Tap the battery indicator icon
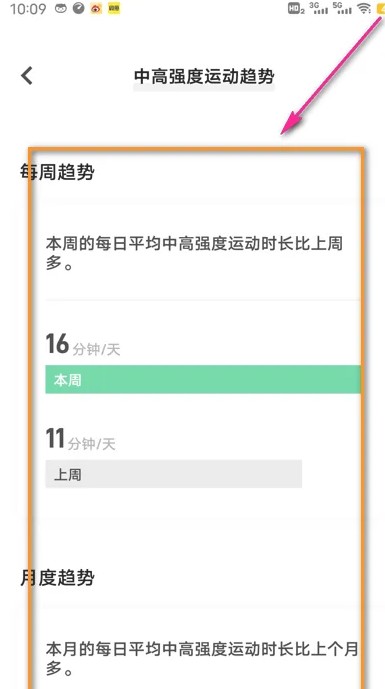The image size is (385, 689). 380,9
